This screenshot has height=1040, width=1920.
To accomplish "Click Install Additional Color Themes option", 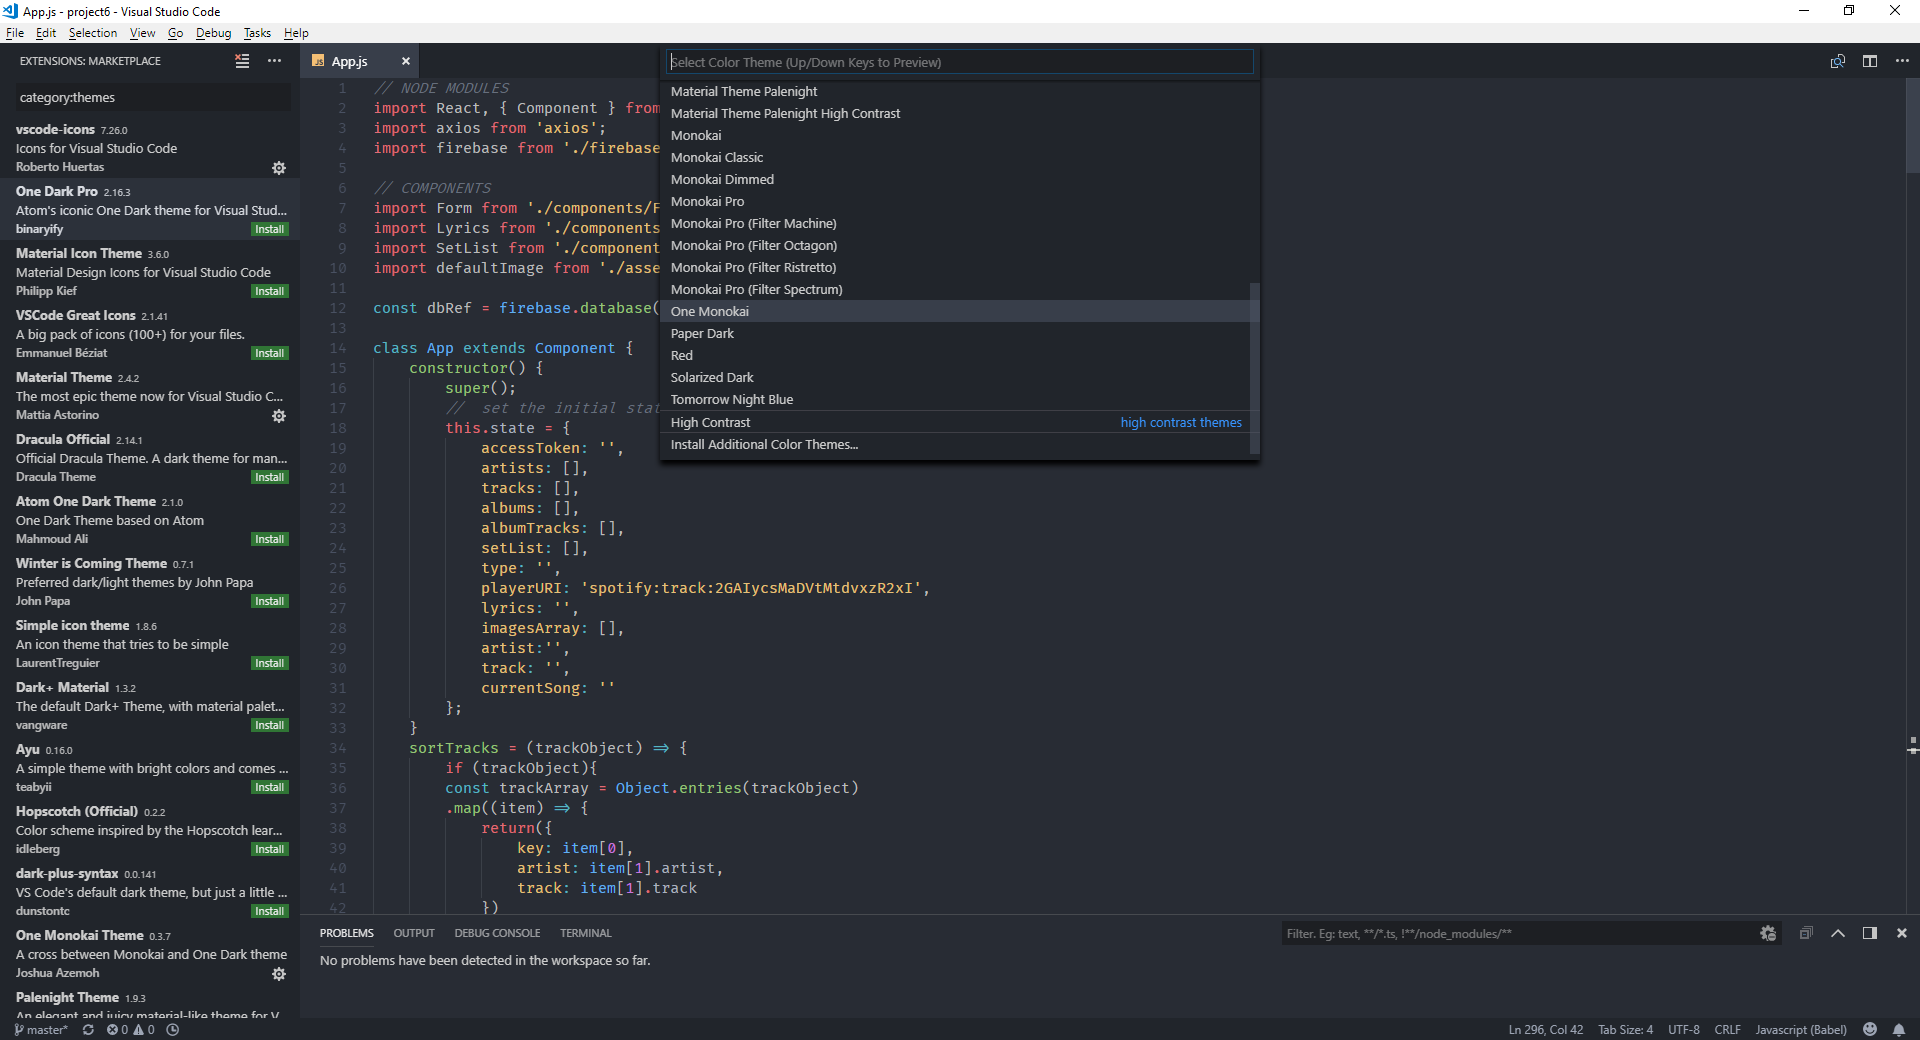I will tap(955, 444).
